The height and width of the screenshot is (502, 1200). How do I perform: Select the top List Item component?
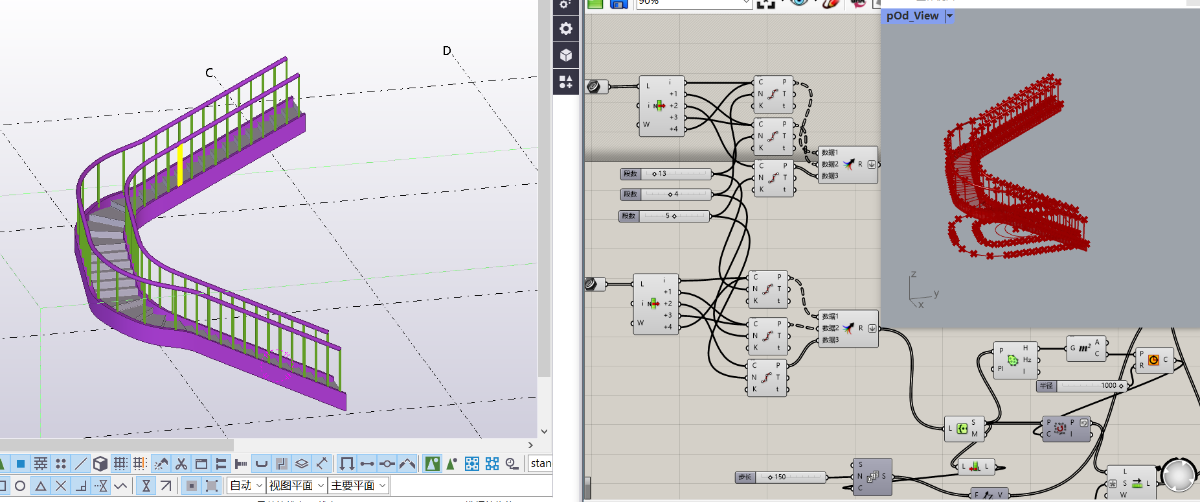[x=660, y=104]
